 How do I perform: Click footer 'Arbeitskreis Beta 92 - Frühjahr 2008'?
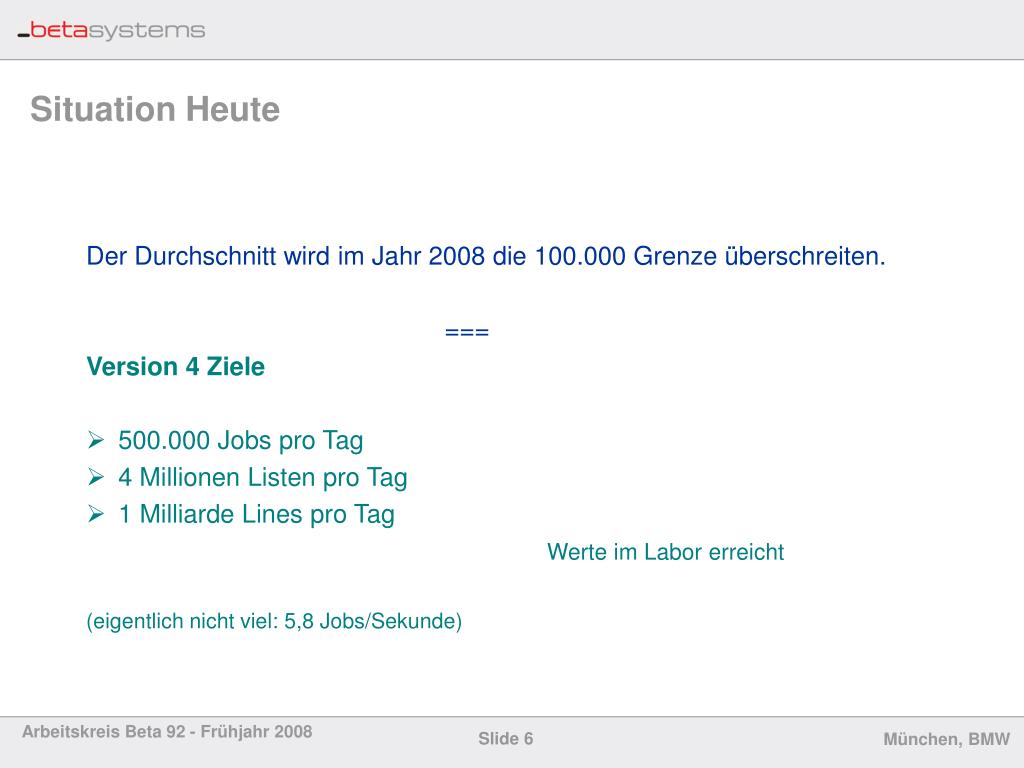pos(167,731)
